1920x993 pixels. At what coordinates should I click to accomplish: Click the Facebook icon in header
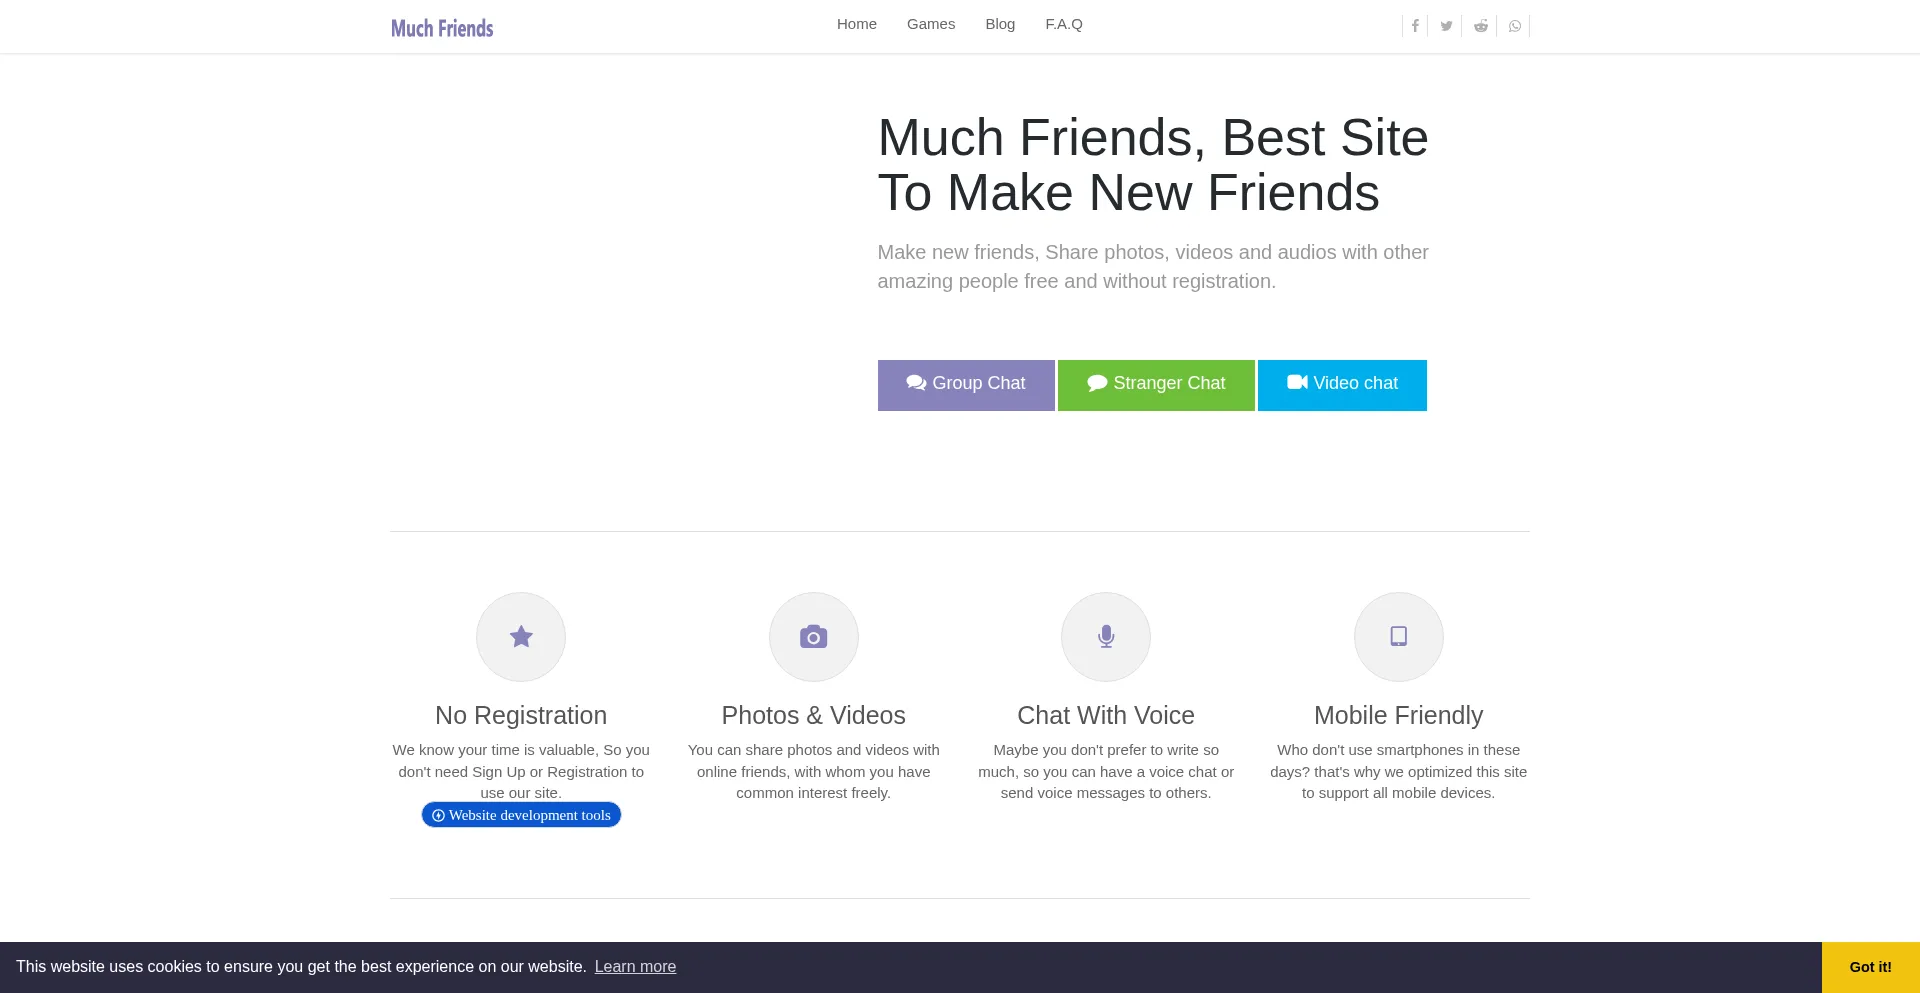click(1415, 26)
